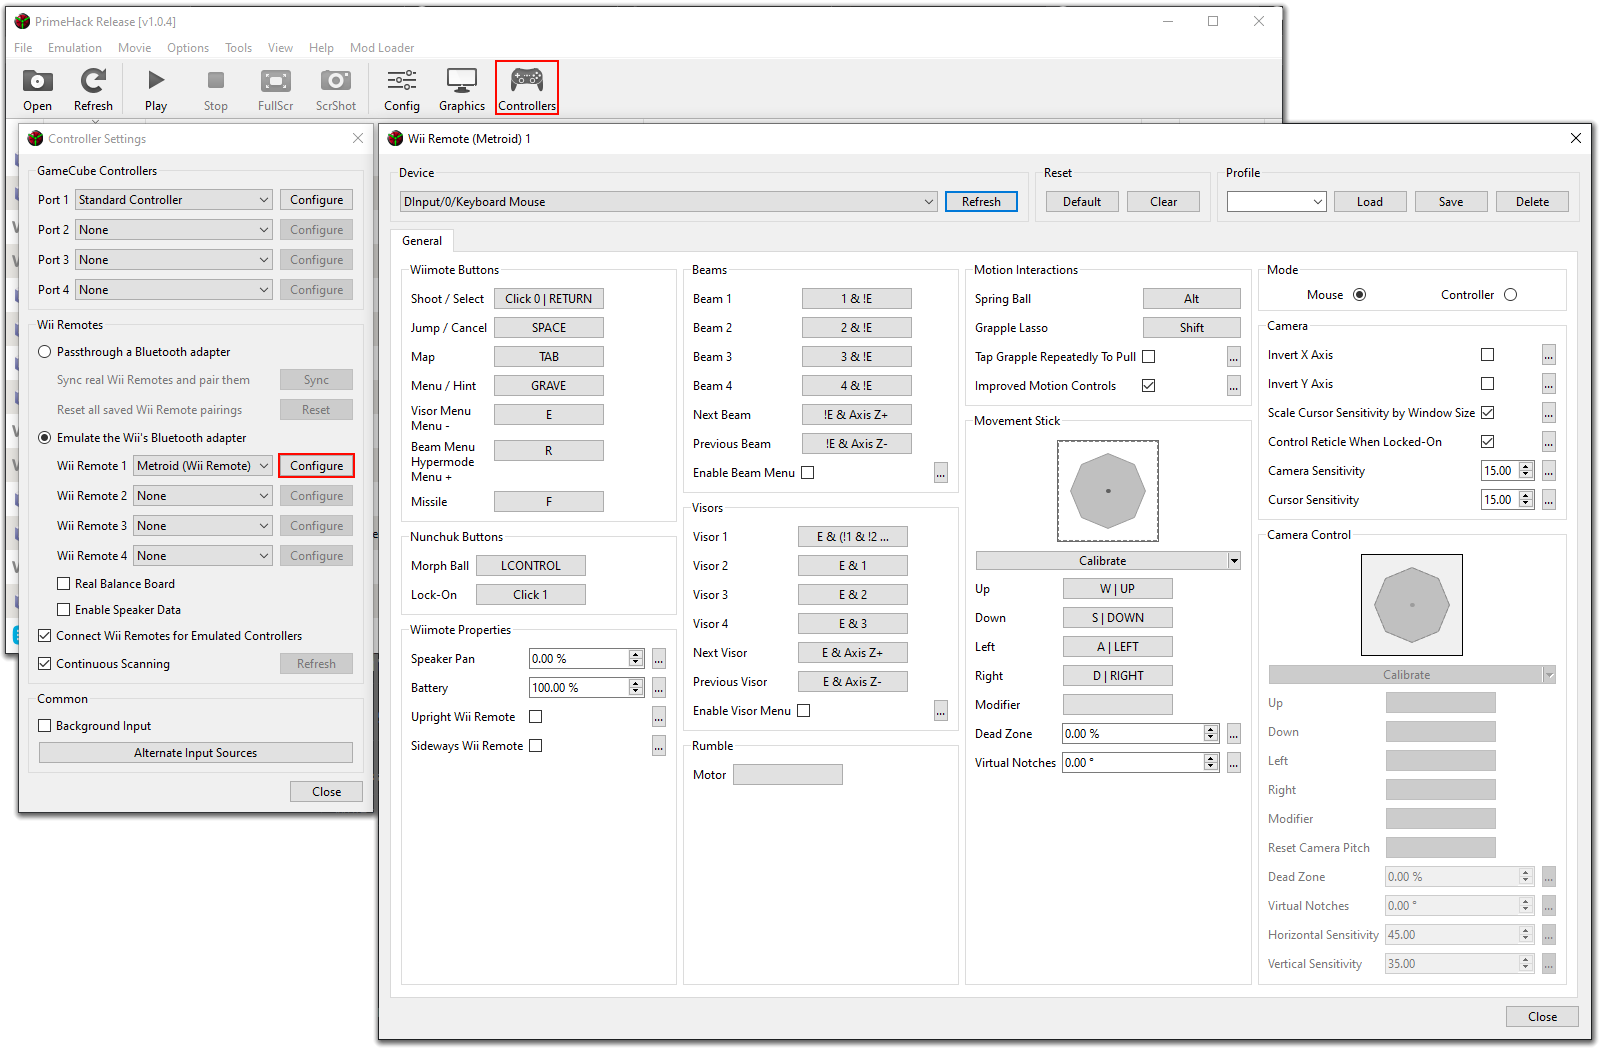Expand GameCube Port 4 dropdown

click(174, 290)
